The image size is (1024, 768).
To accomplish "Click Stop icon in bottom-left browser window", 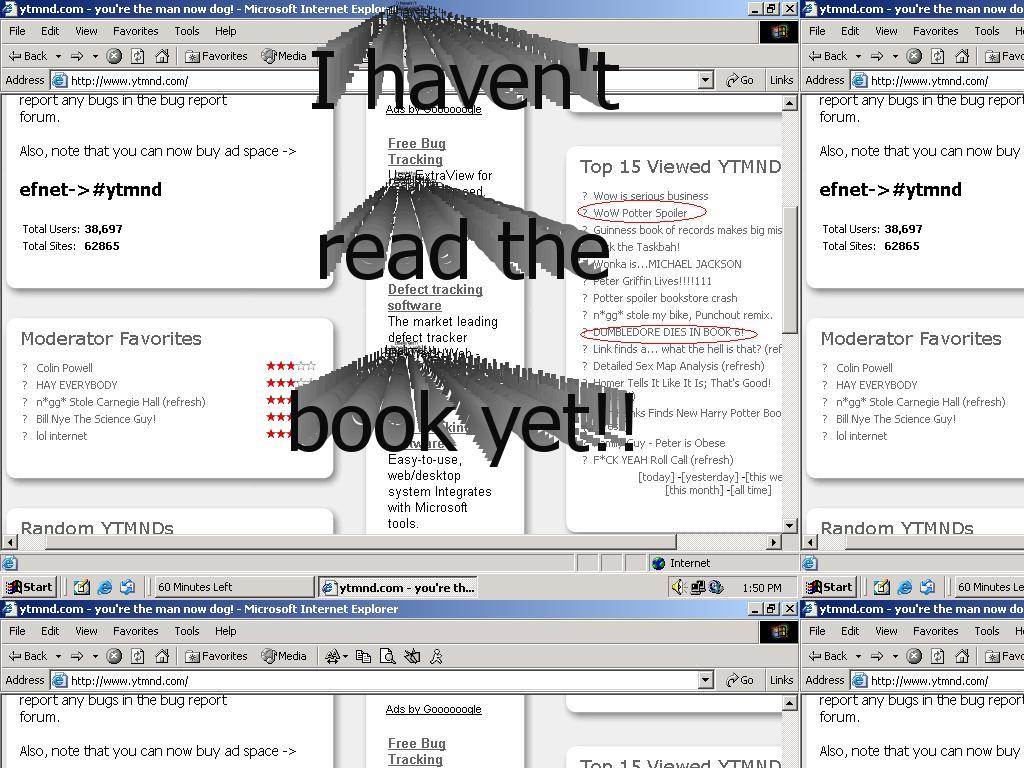I will (x=114, y=656).
